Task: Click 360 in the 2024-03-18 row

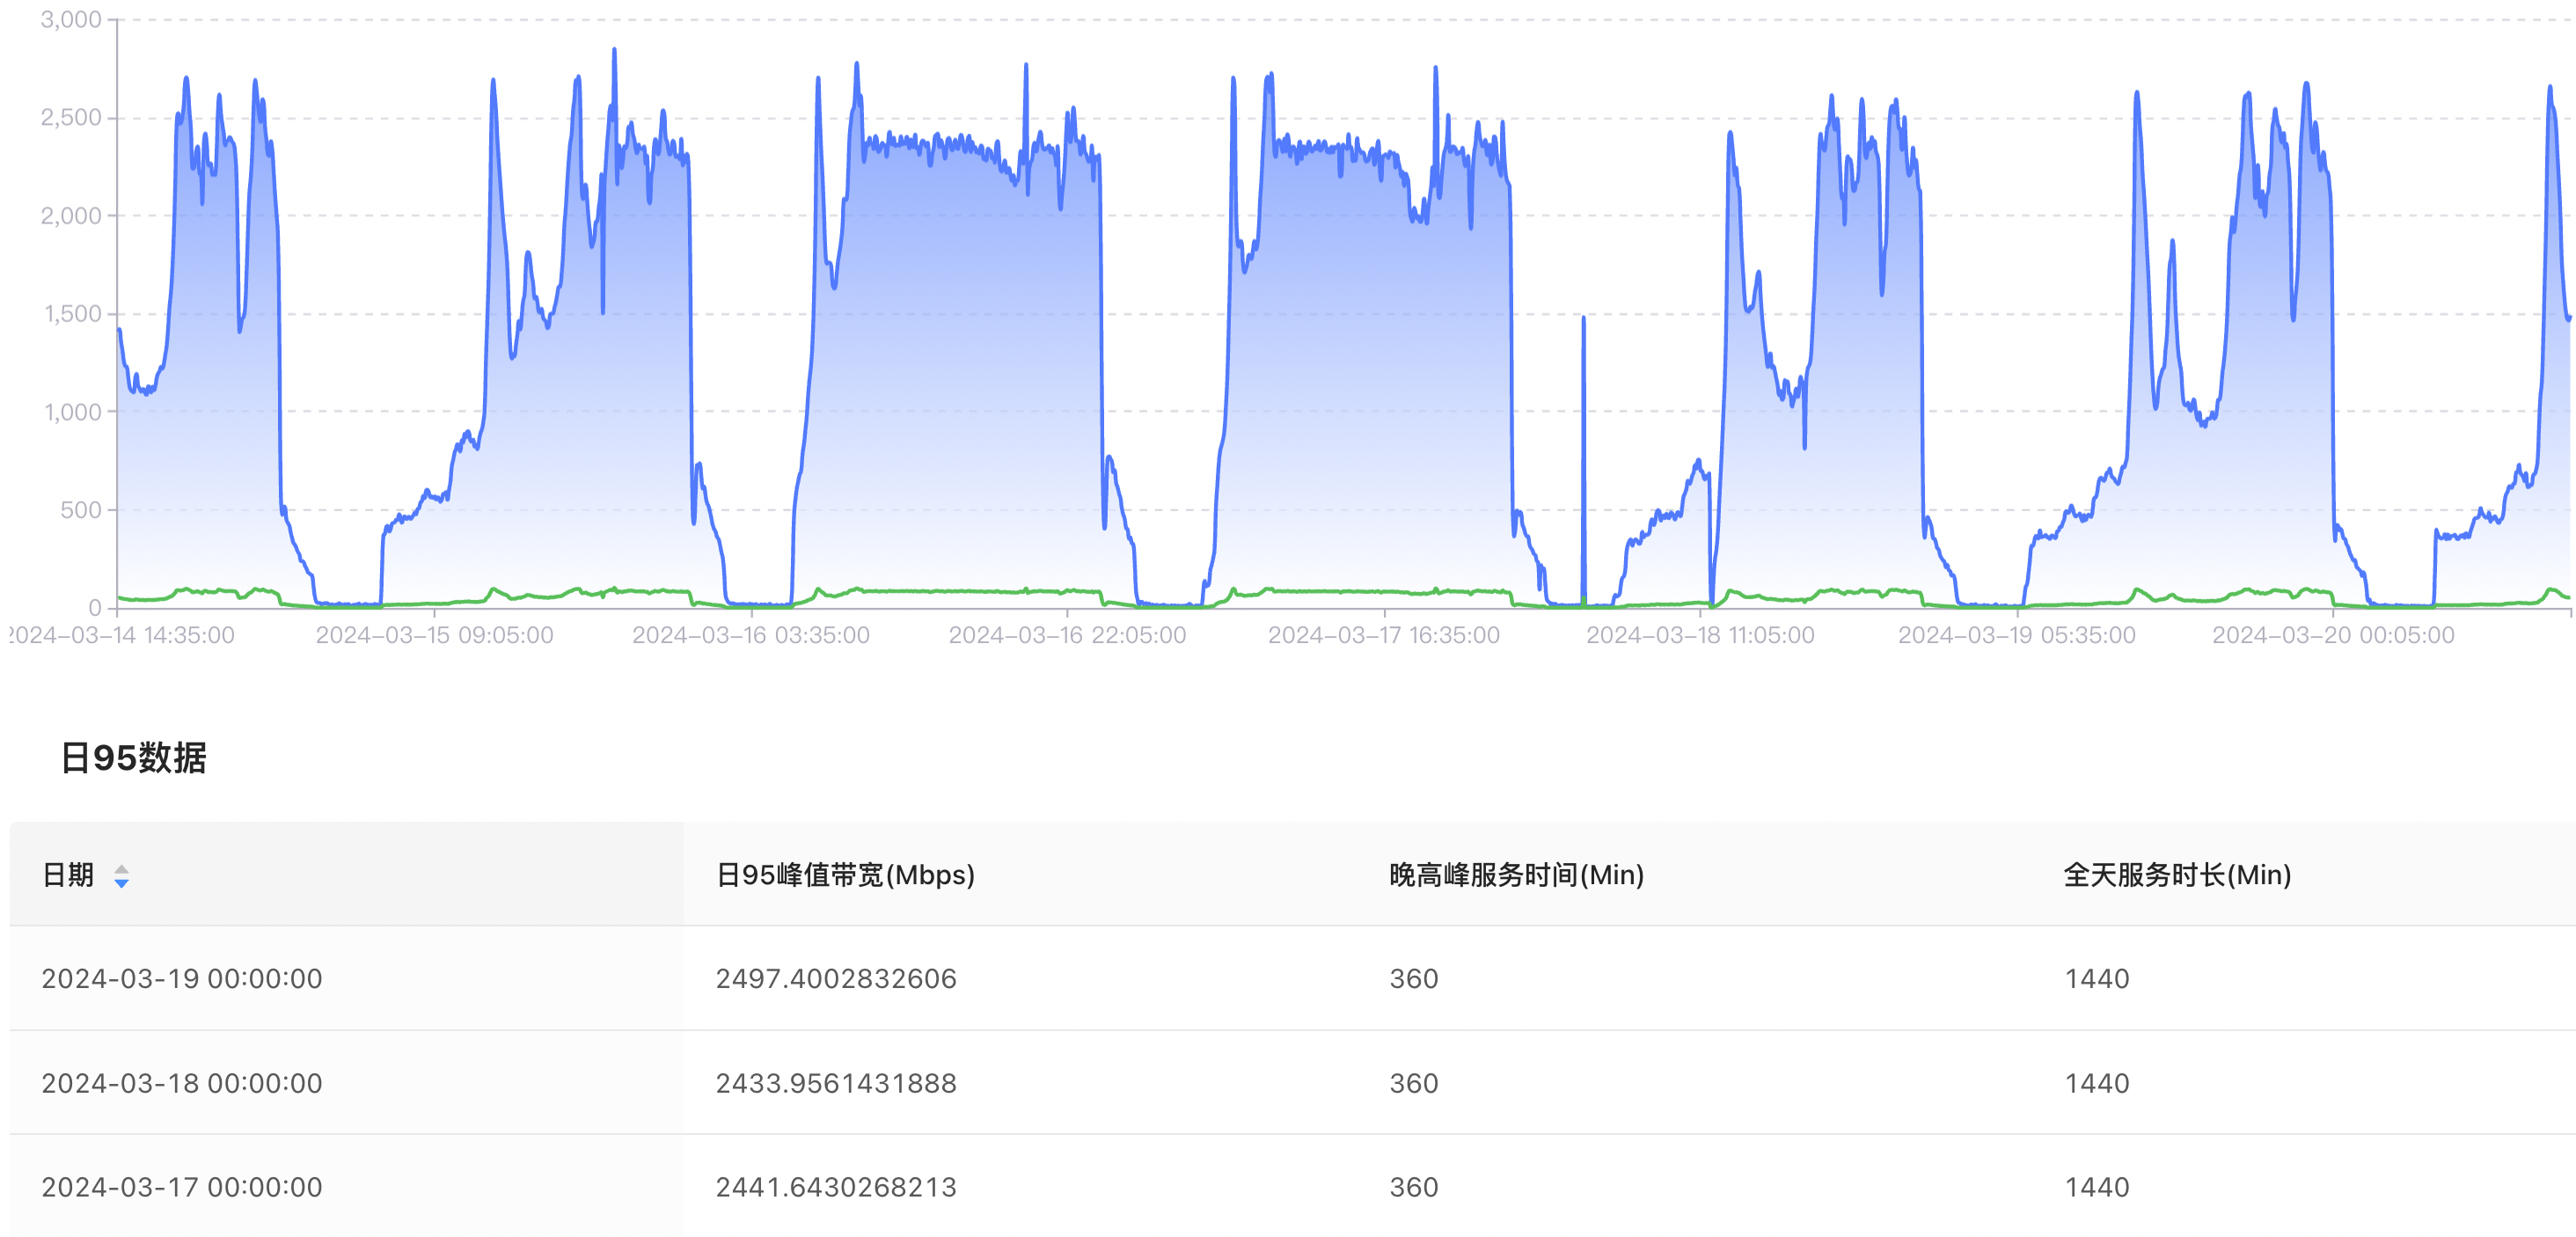Action: click(x=1414, y=1083)
